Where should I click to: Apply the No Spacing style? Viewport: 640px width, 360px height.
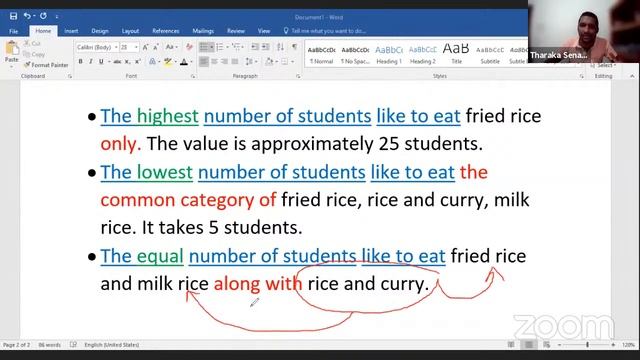[355, 55]
